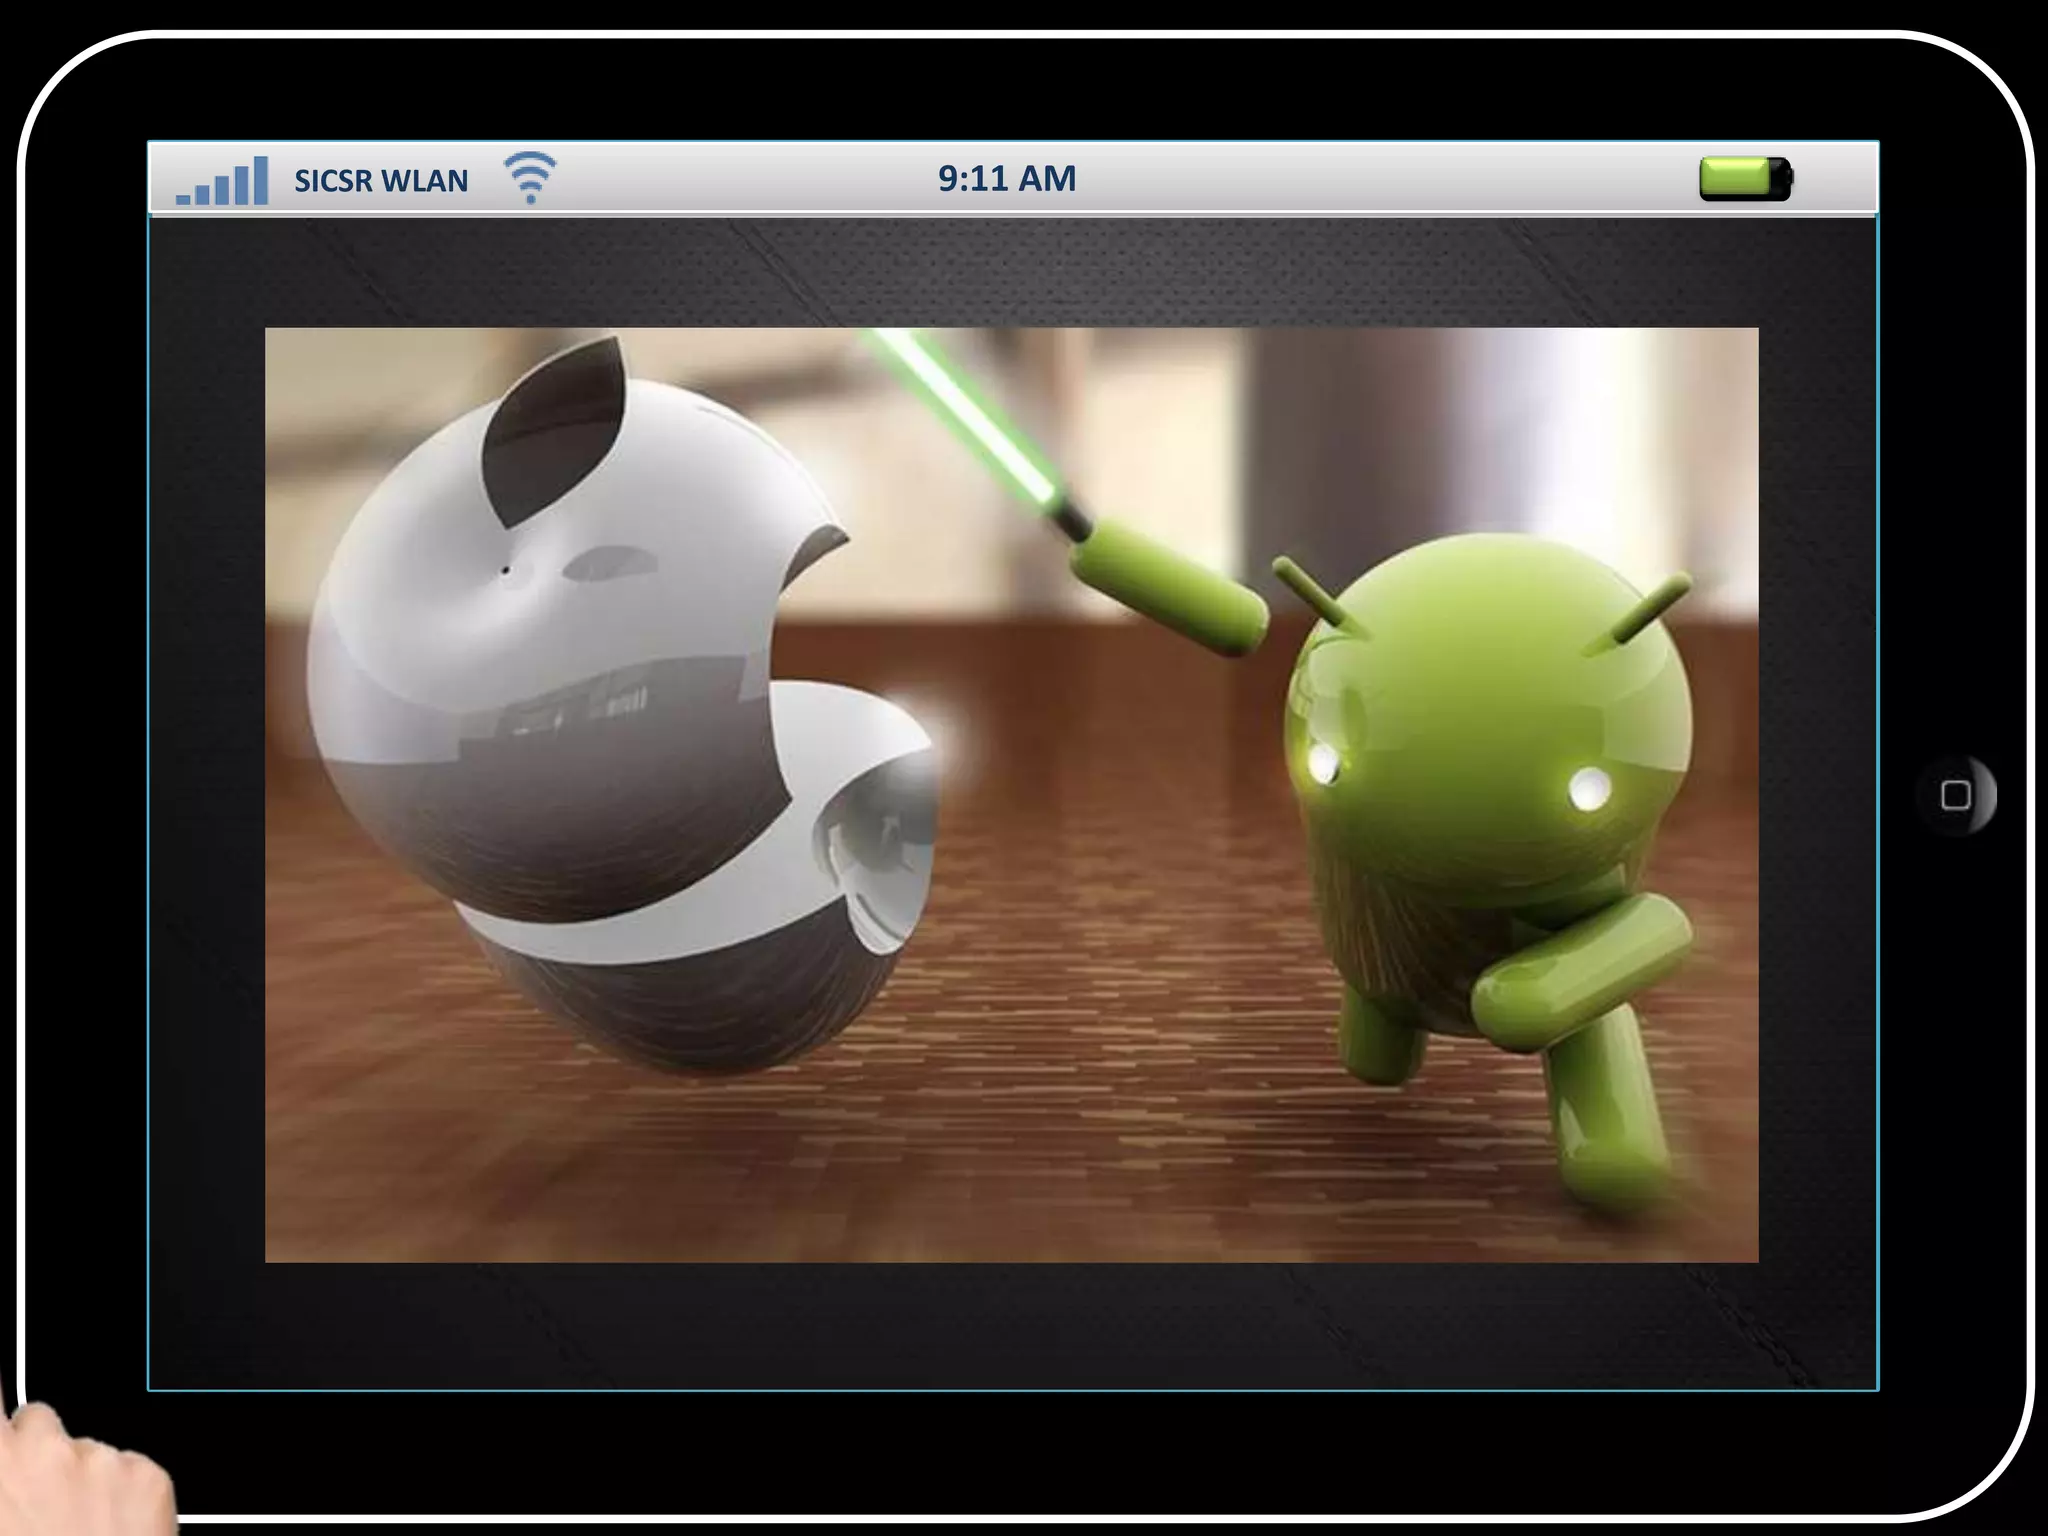Tap the glowing green lightsaber blade
2048x1536 pixels.
pyautogui.click(x=965, y=415)
